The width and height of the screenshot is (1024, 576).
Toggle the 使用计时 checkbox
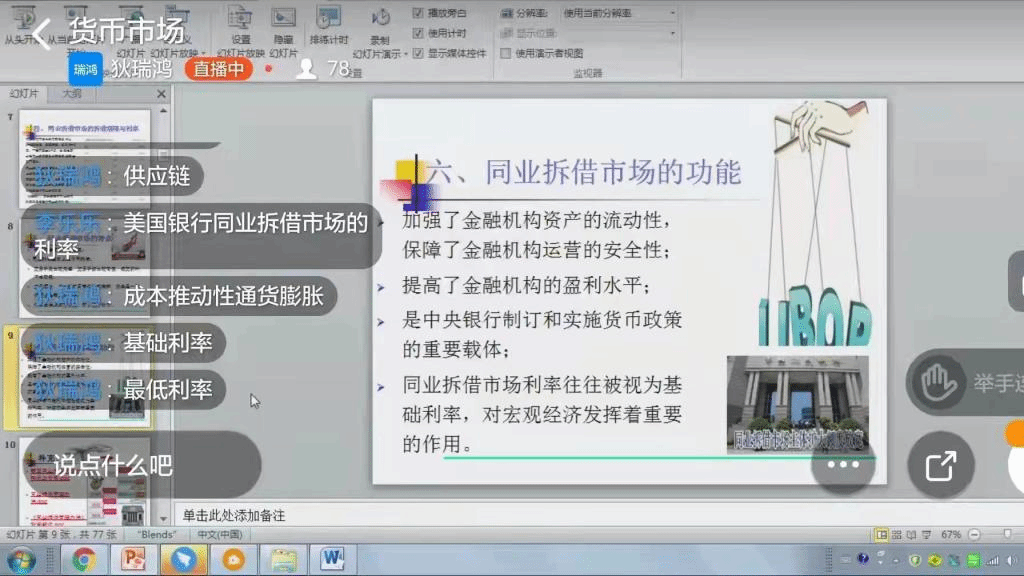pos(418,33)
